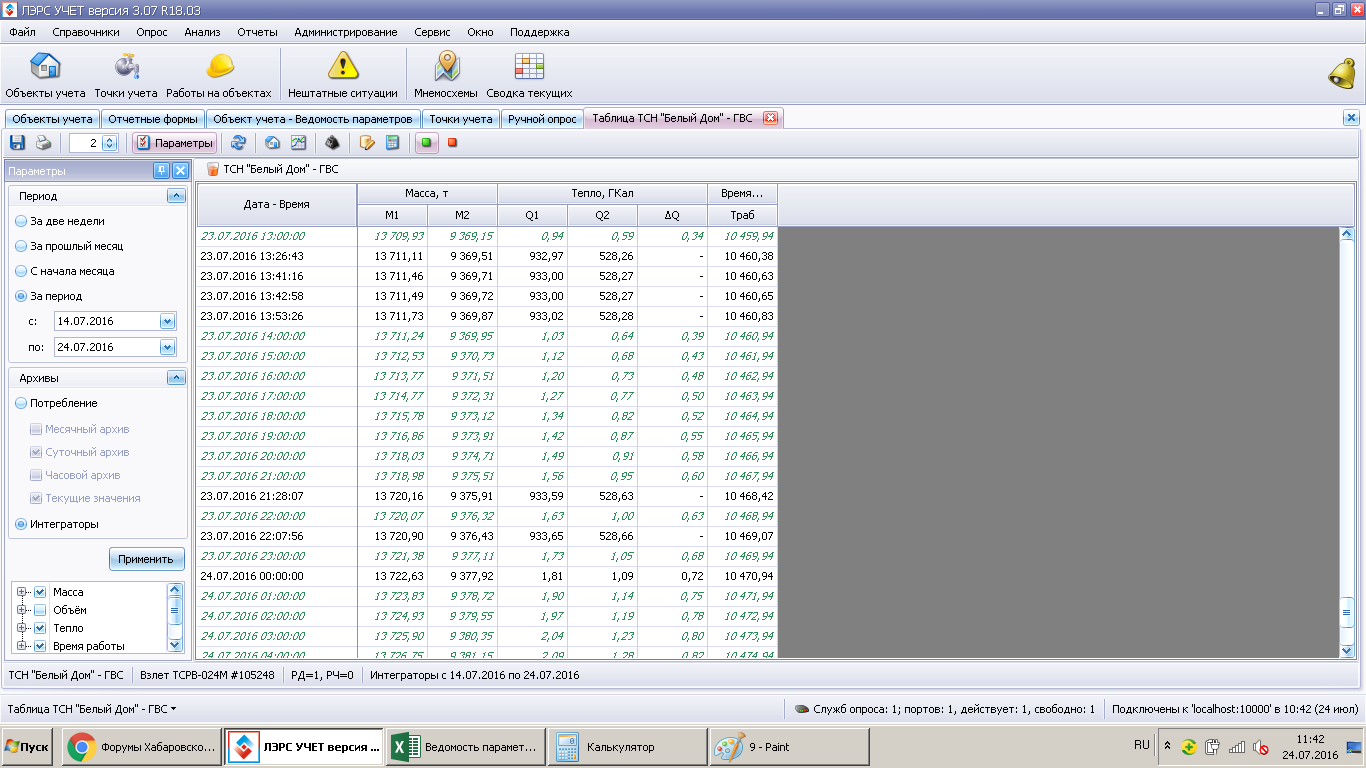Click the parameter tree scrollbar thumb
1366x768 pixels.
click(x=175, y=610)
